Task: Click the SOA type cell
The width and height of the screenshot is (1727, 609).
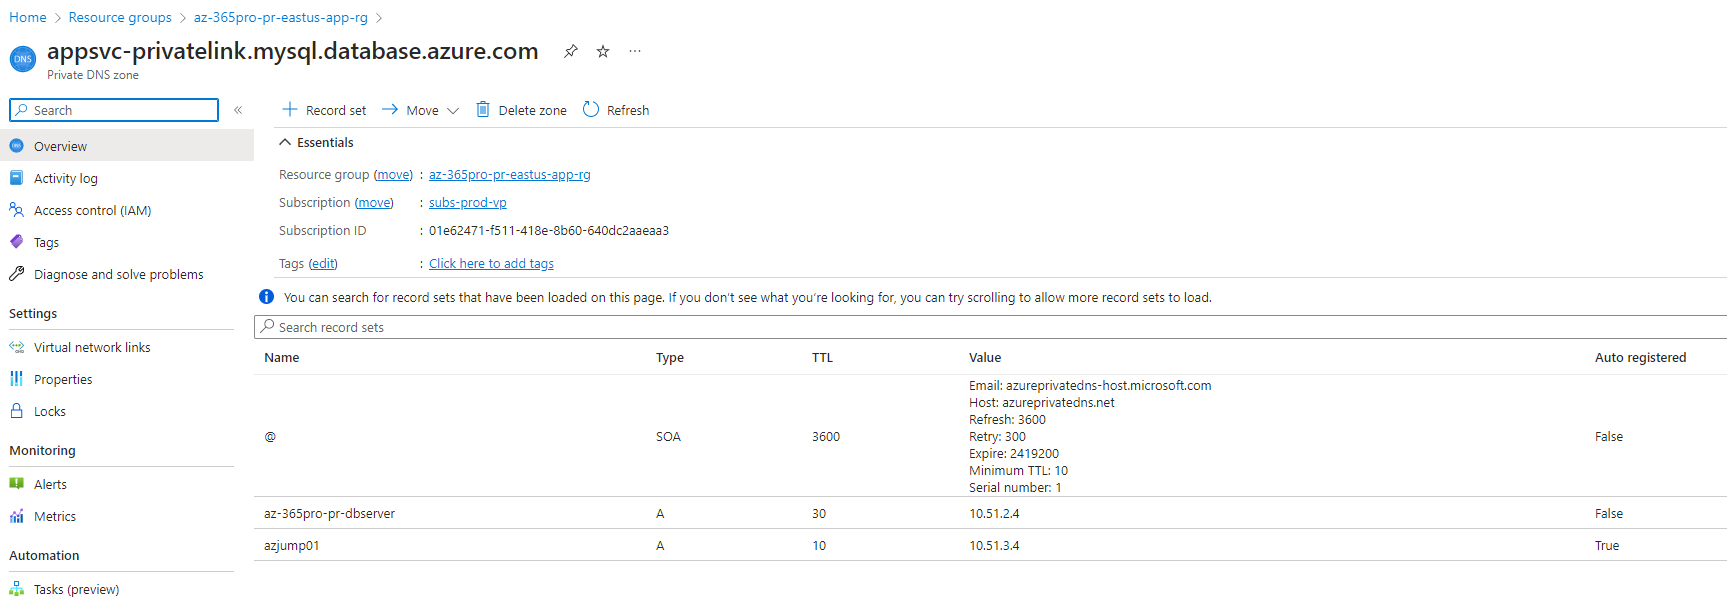Action: pyautogui.click(x=668, y=436)
